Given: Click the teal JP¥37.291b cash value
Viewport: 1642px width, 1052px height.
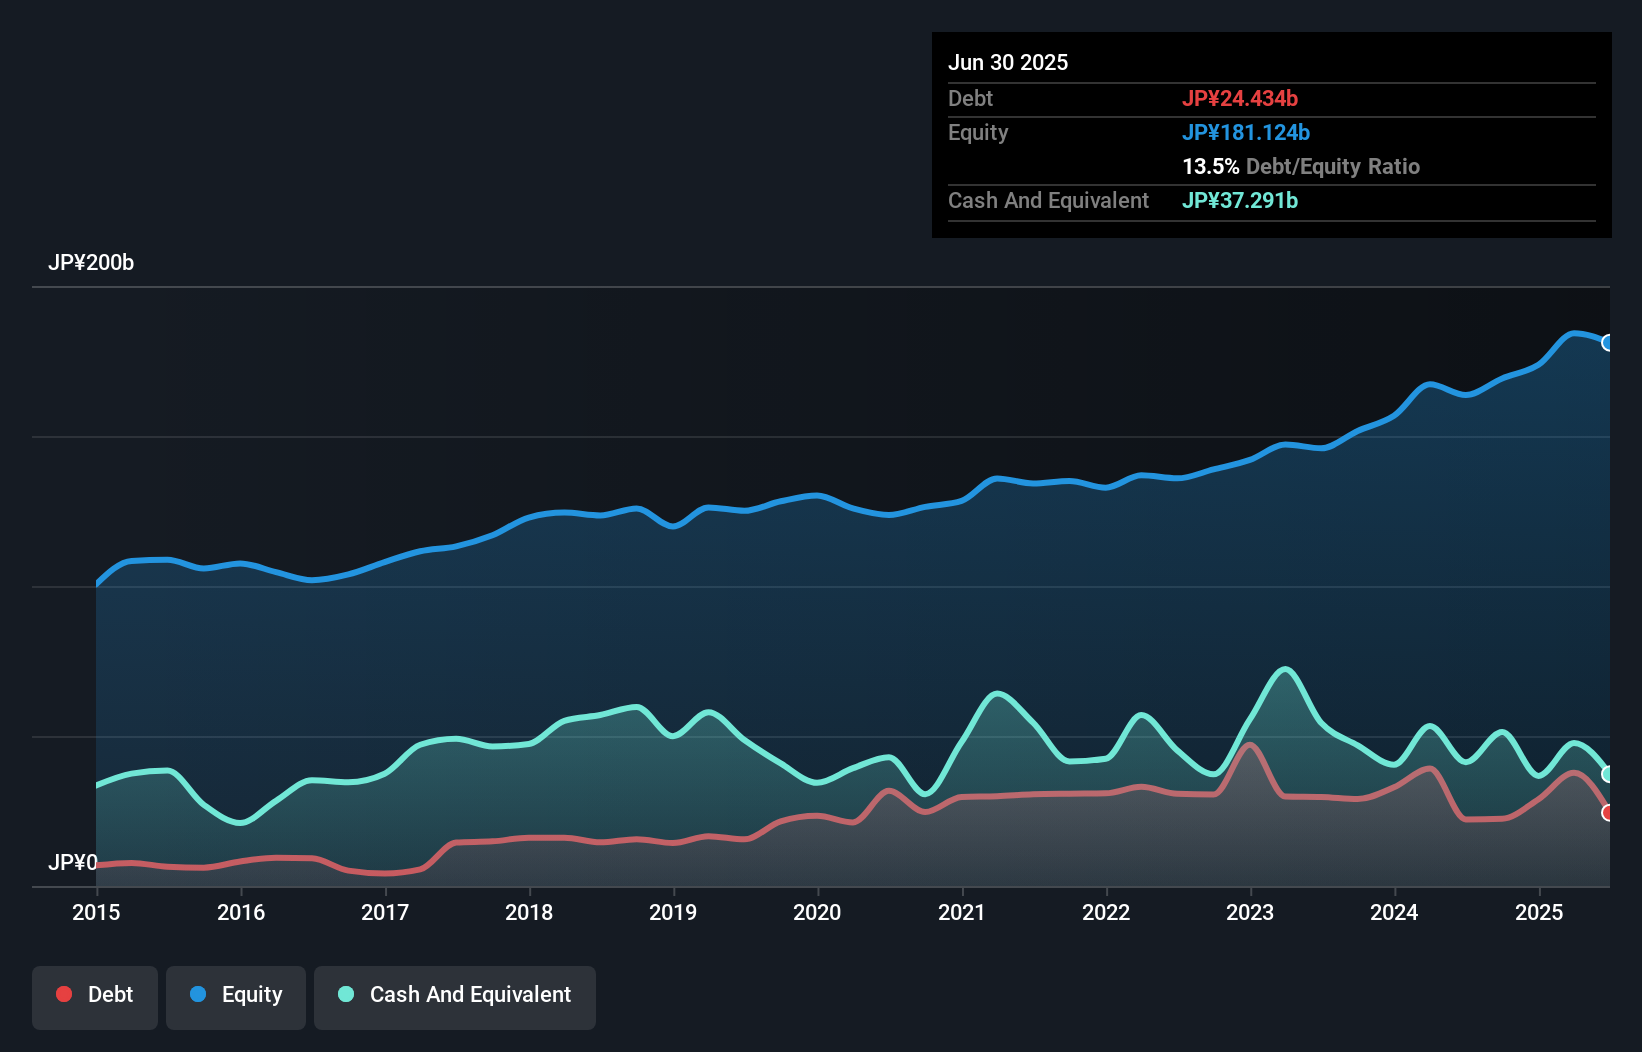Looking at the screenshot, I should pos(1240,200).
